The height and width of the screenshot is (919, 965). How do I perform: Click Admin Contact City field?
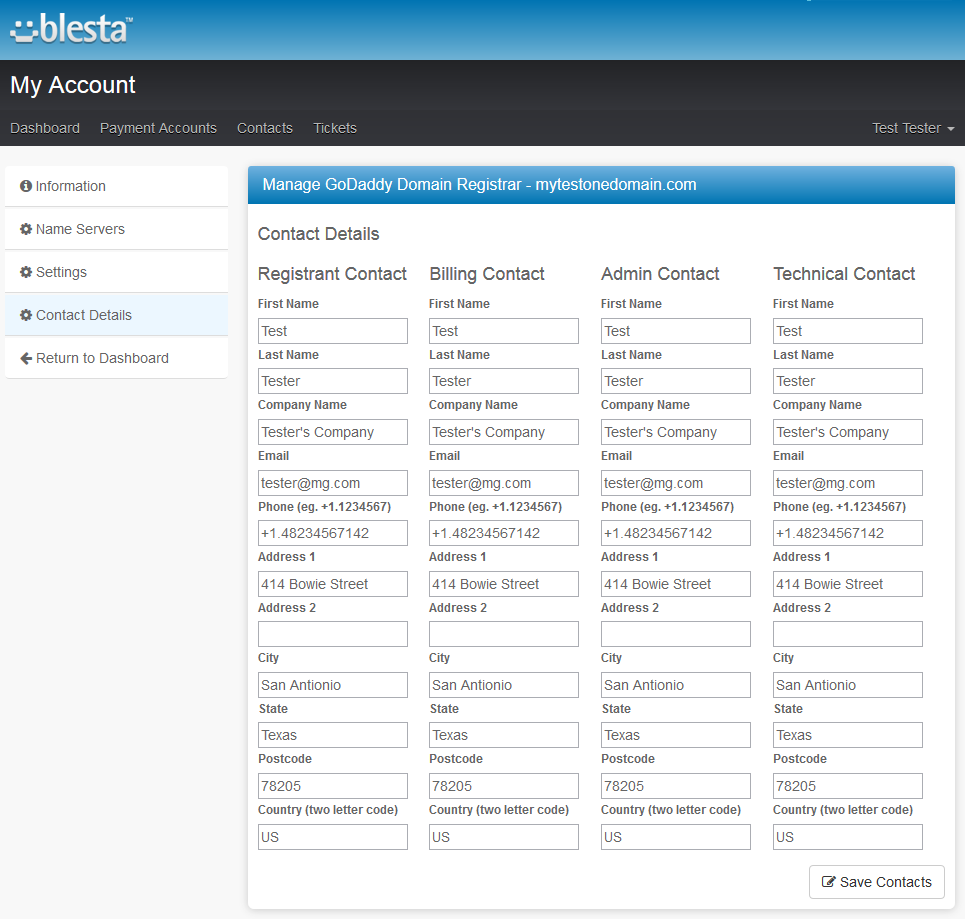coord(676,685)
